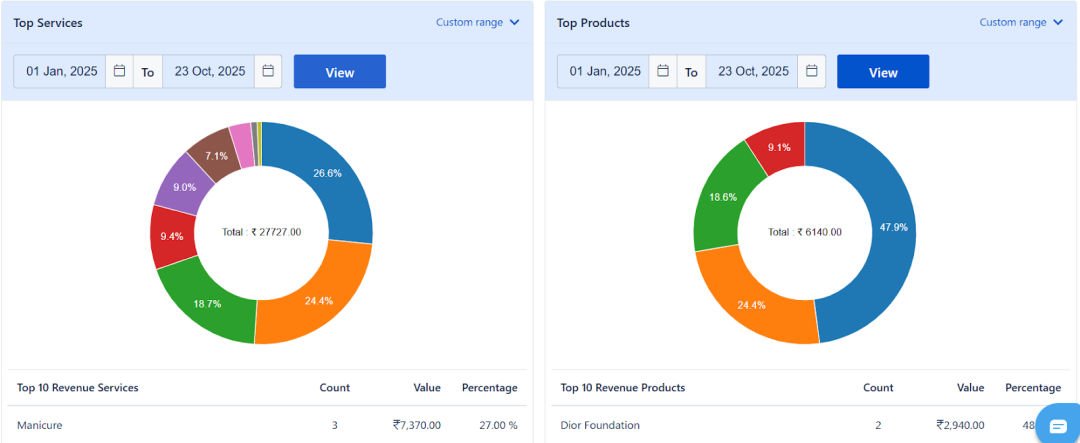Open calendar for Top Services start date
The width and height of the screenshot is (1080, 443).
click(119, 71)
